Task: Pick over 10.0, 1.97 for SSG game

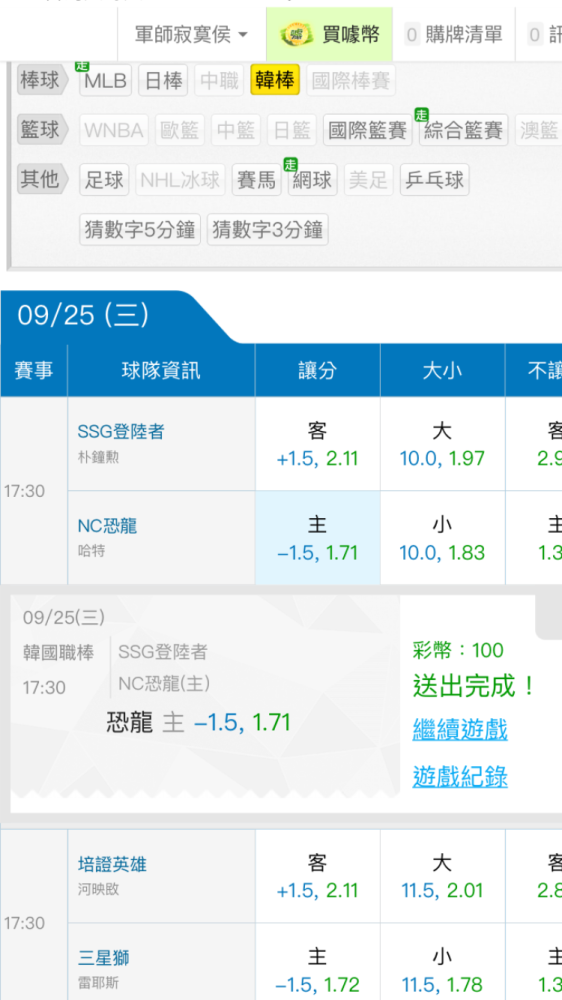Action: [442, 444]
